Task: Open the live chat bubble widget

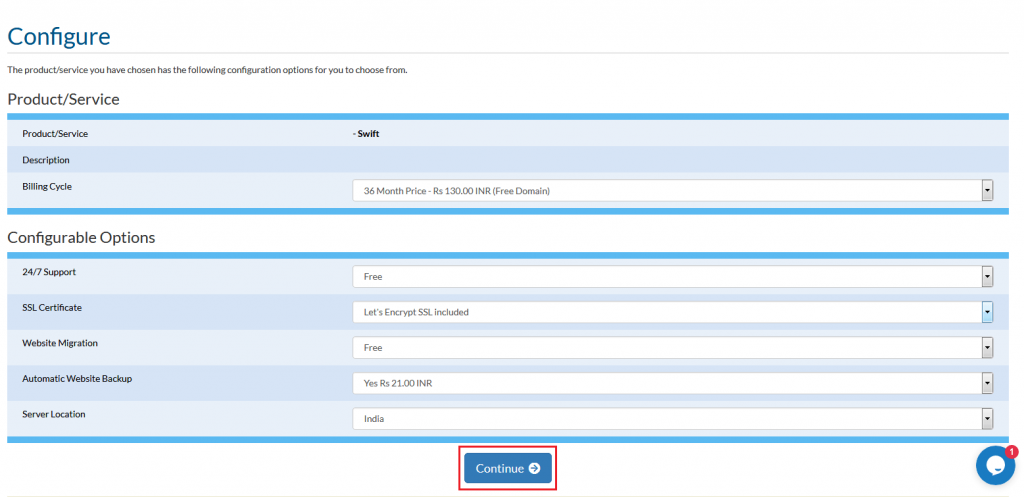Action: [994, 466]
